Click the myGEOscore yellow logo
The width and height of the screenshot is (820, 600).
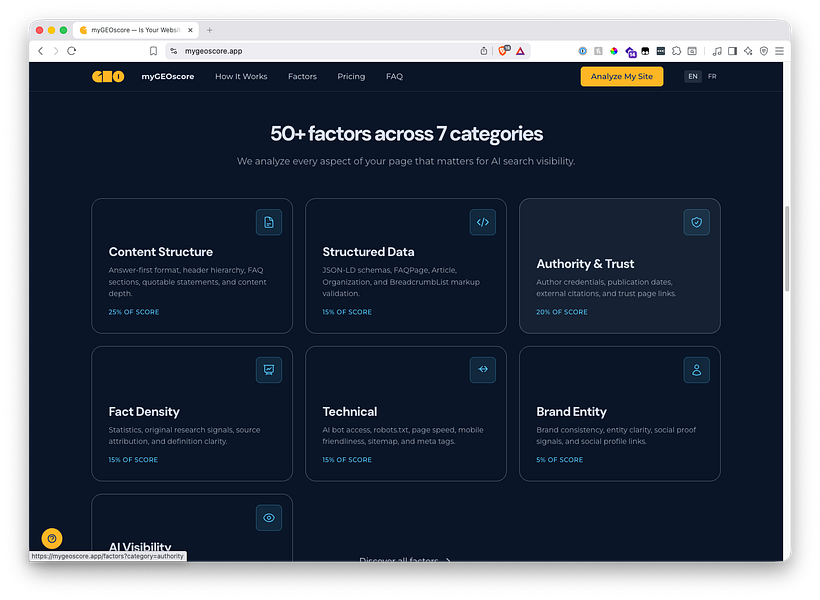108,76
